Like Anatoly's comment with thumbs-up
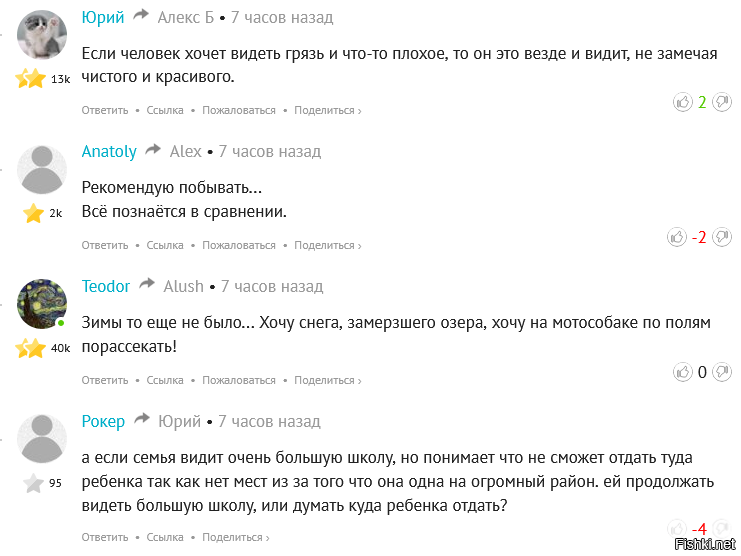The height and width of the screenshot is (556, 741). pyautogui.click(x=677, y=237)
